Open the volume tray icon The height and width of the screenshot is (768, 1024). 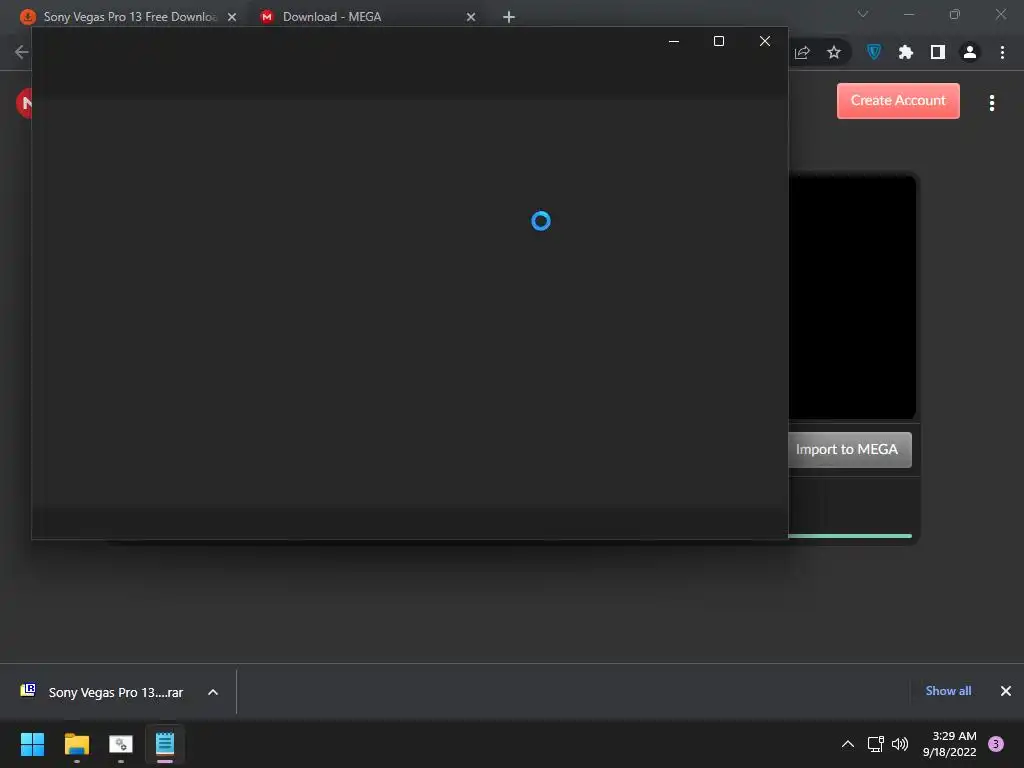(x=900, y=744)
